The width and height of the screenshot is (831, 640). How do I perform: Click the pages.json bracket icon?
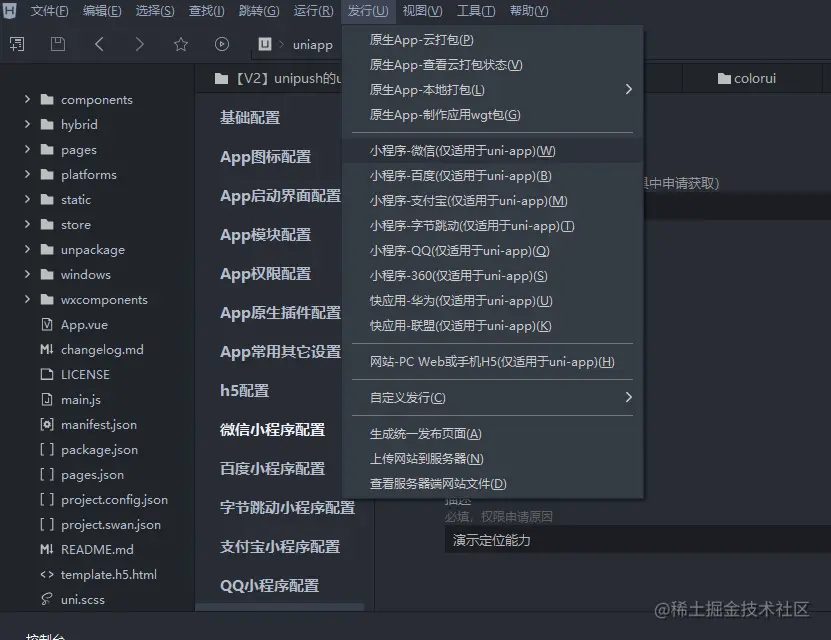tap(47, 474)
